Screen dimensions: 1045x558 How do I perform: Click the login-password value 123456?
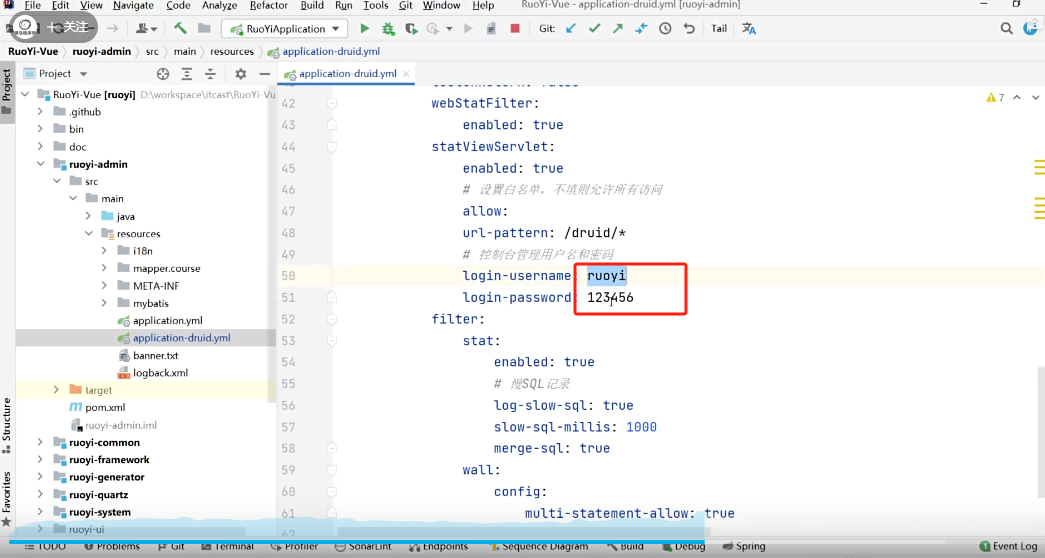pos(610,297)
